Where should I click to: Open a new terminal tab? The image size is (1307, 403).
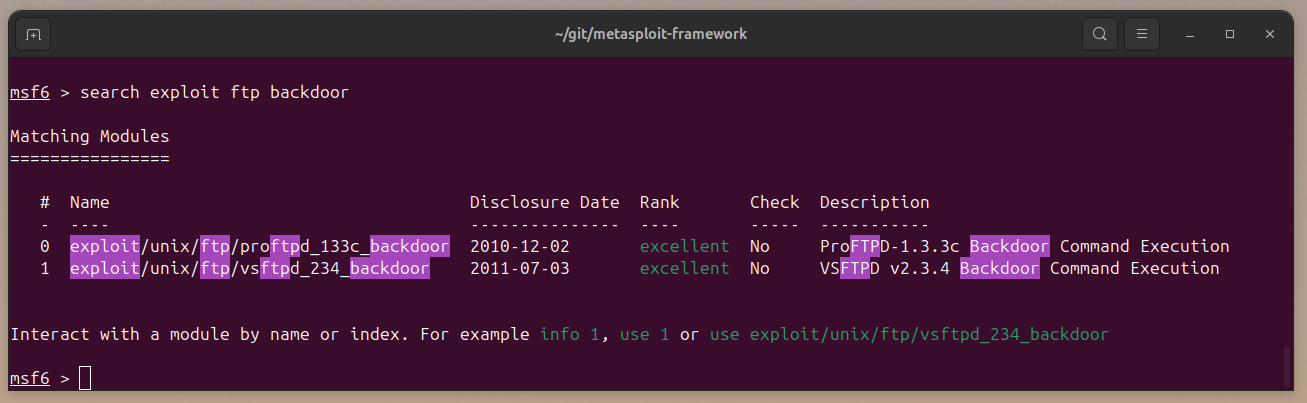point(33,34)
